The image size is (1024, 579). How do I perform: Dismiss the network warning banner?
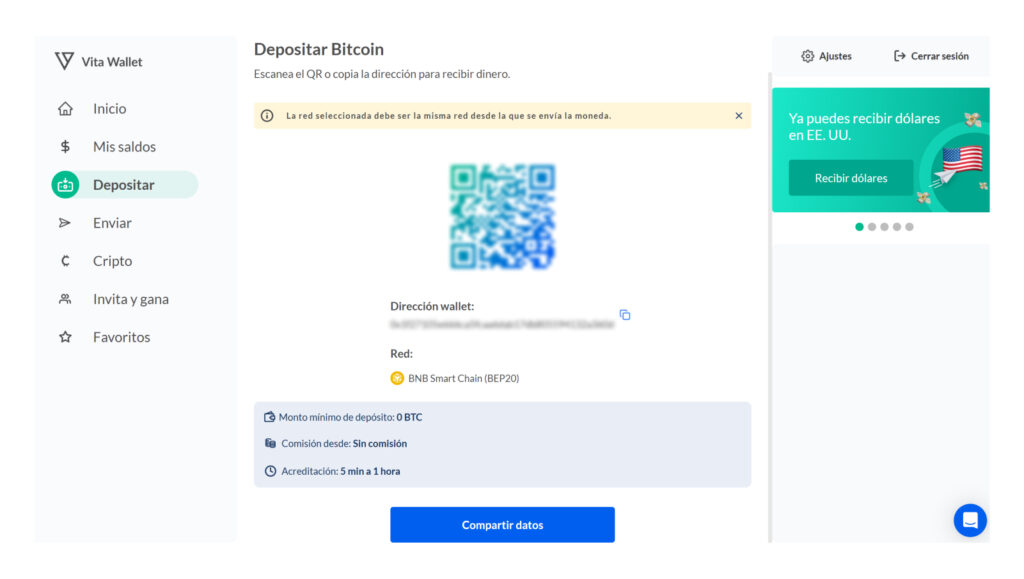pos(739,116)
